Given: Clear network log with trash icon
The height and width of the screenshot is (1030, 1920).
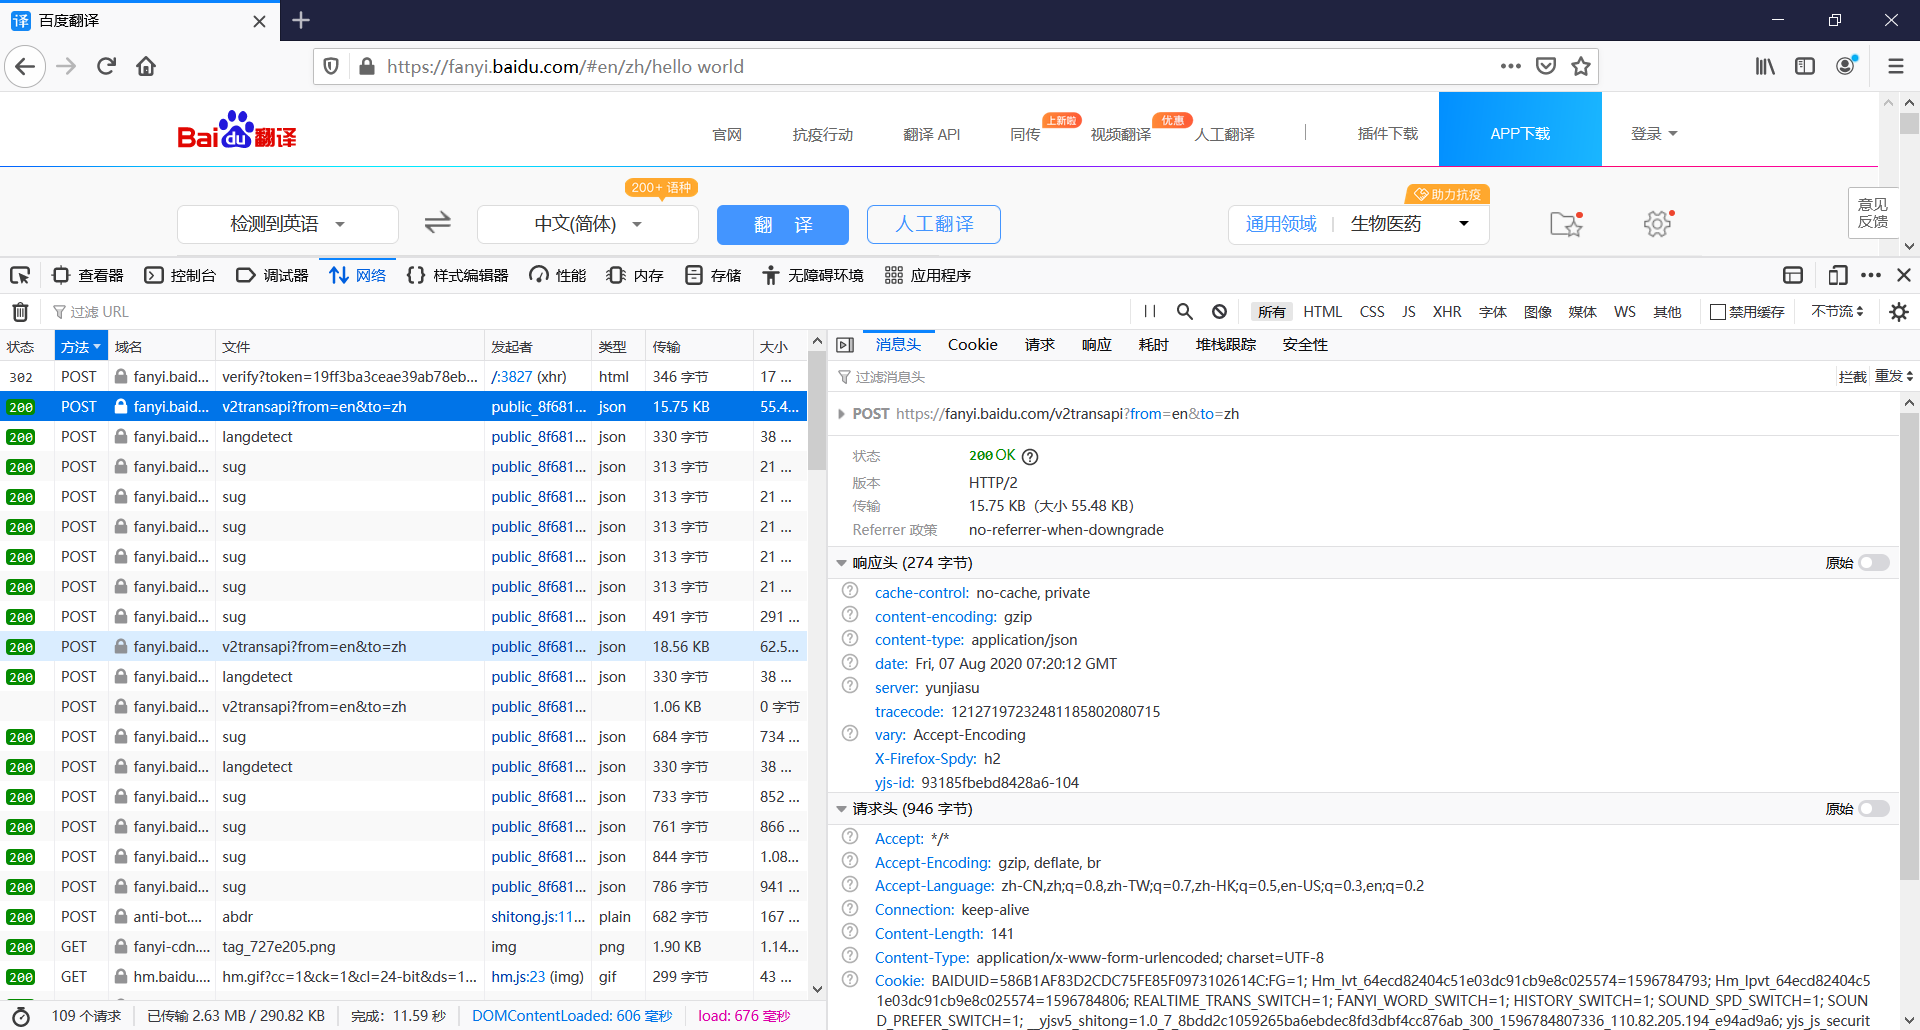Looking at the screenshot, I should [x=20, y=312].
